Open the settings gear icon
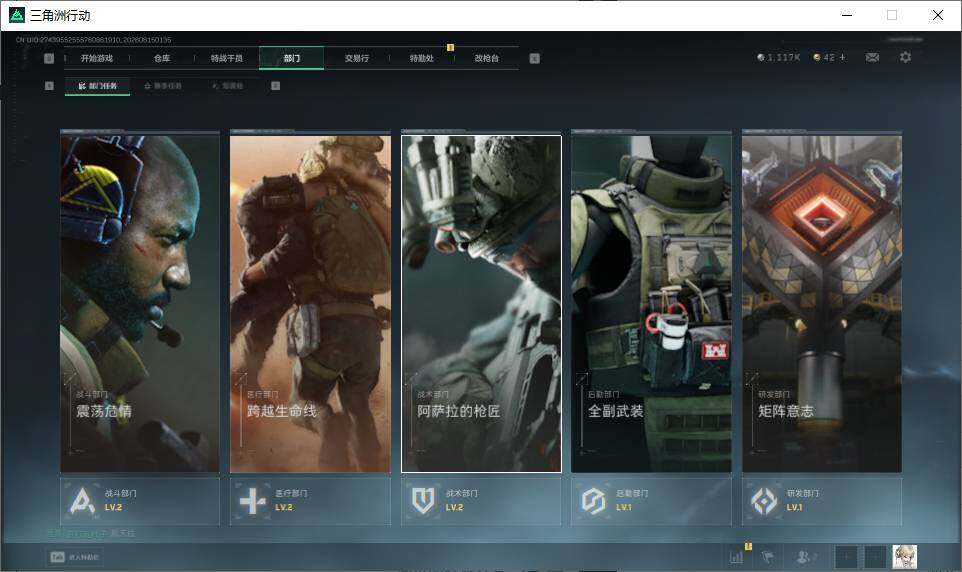This screenshot has width=962, height=572. [x=905, y=57]
